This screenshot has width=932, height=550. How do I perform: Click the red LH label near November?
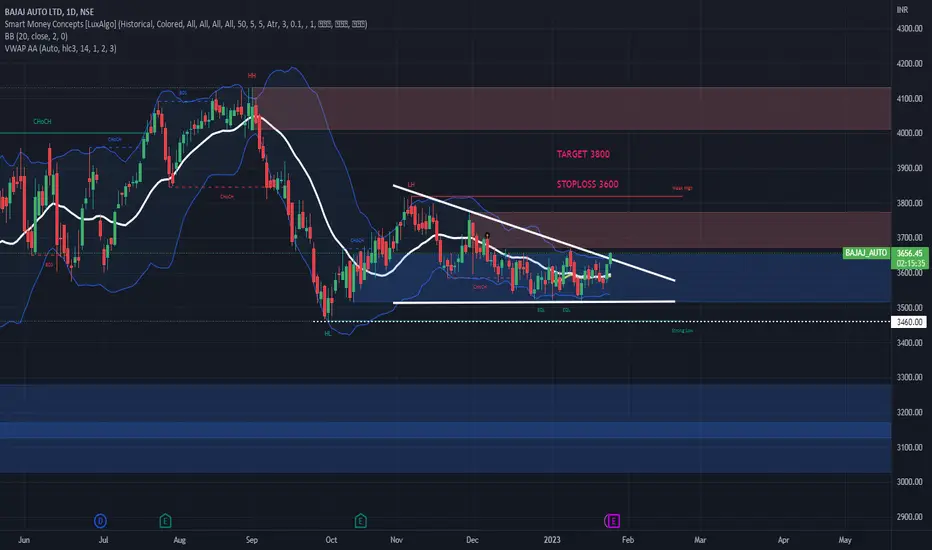411,185
